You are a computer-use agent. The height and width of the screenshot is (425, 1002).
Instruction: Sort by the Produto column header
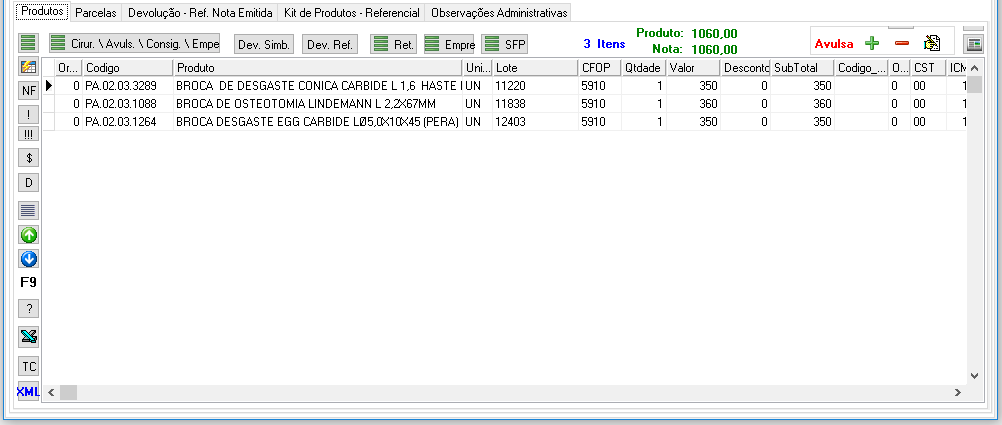pos(317,67)
